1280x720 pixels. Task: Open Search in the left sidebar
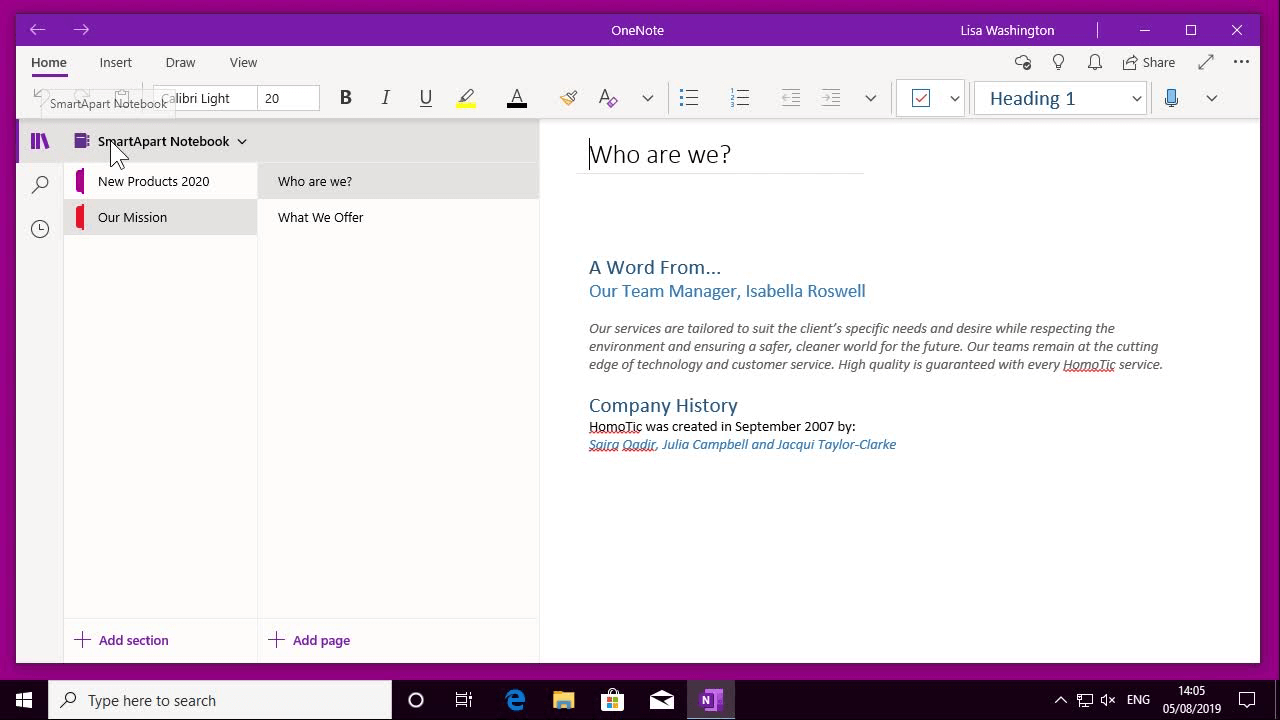39,184
